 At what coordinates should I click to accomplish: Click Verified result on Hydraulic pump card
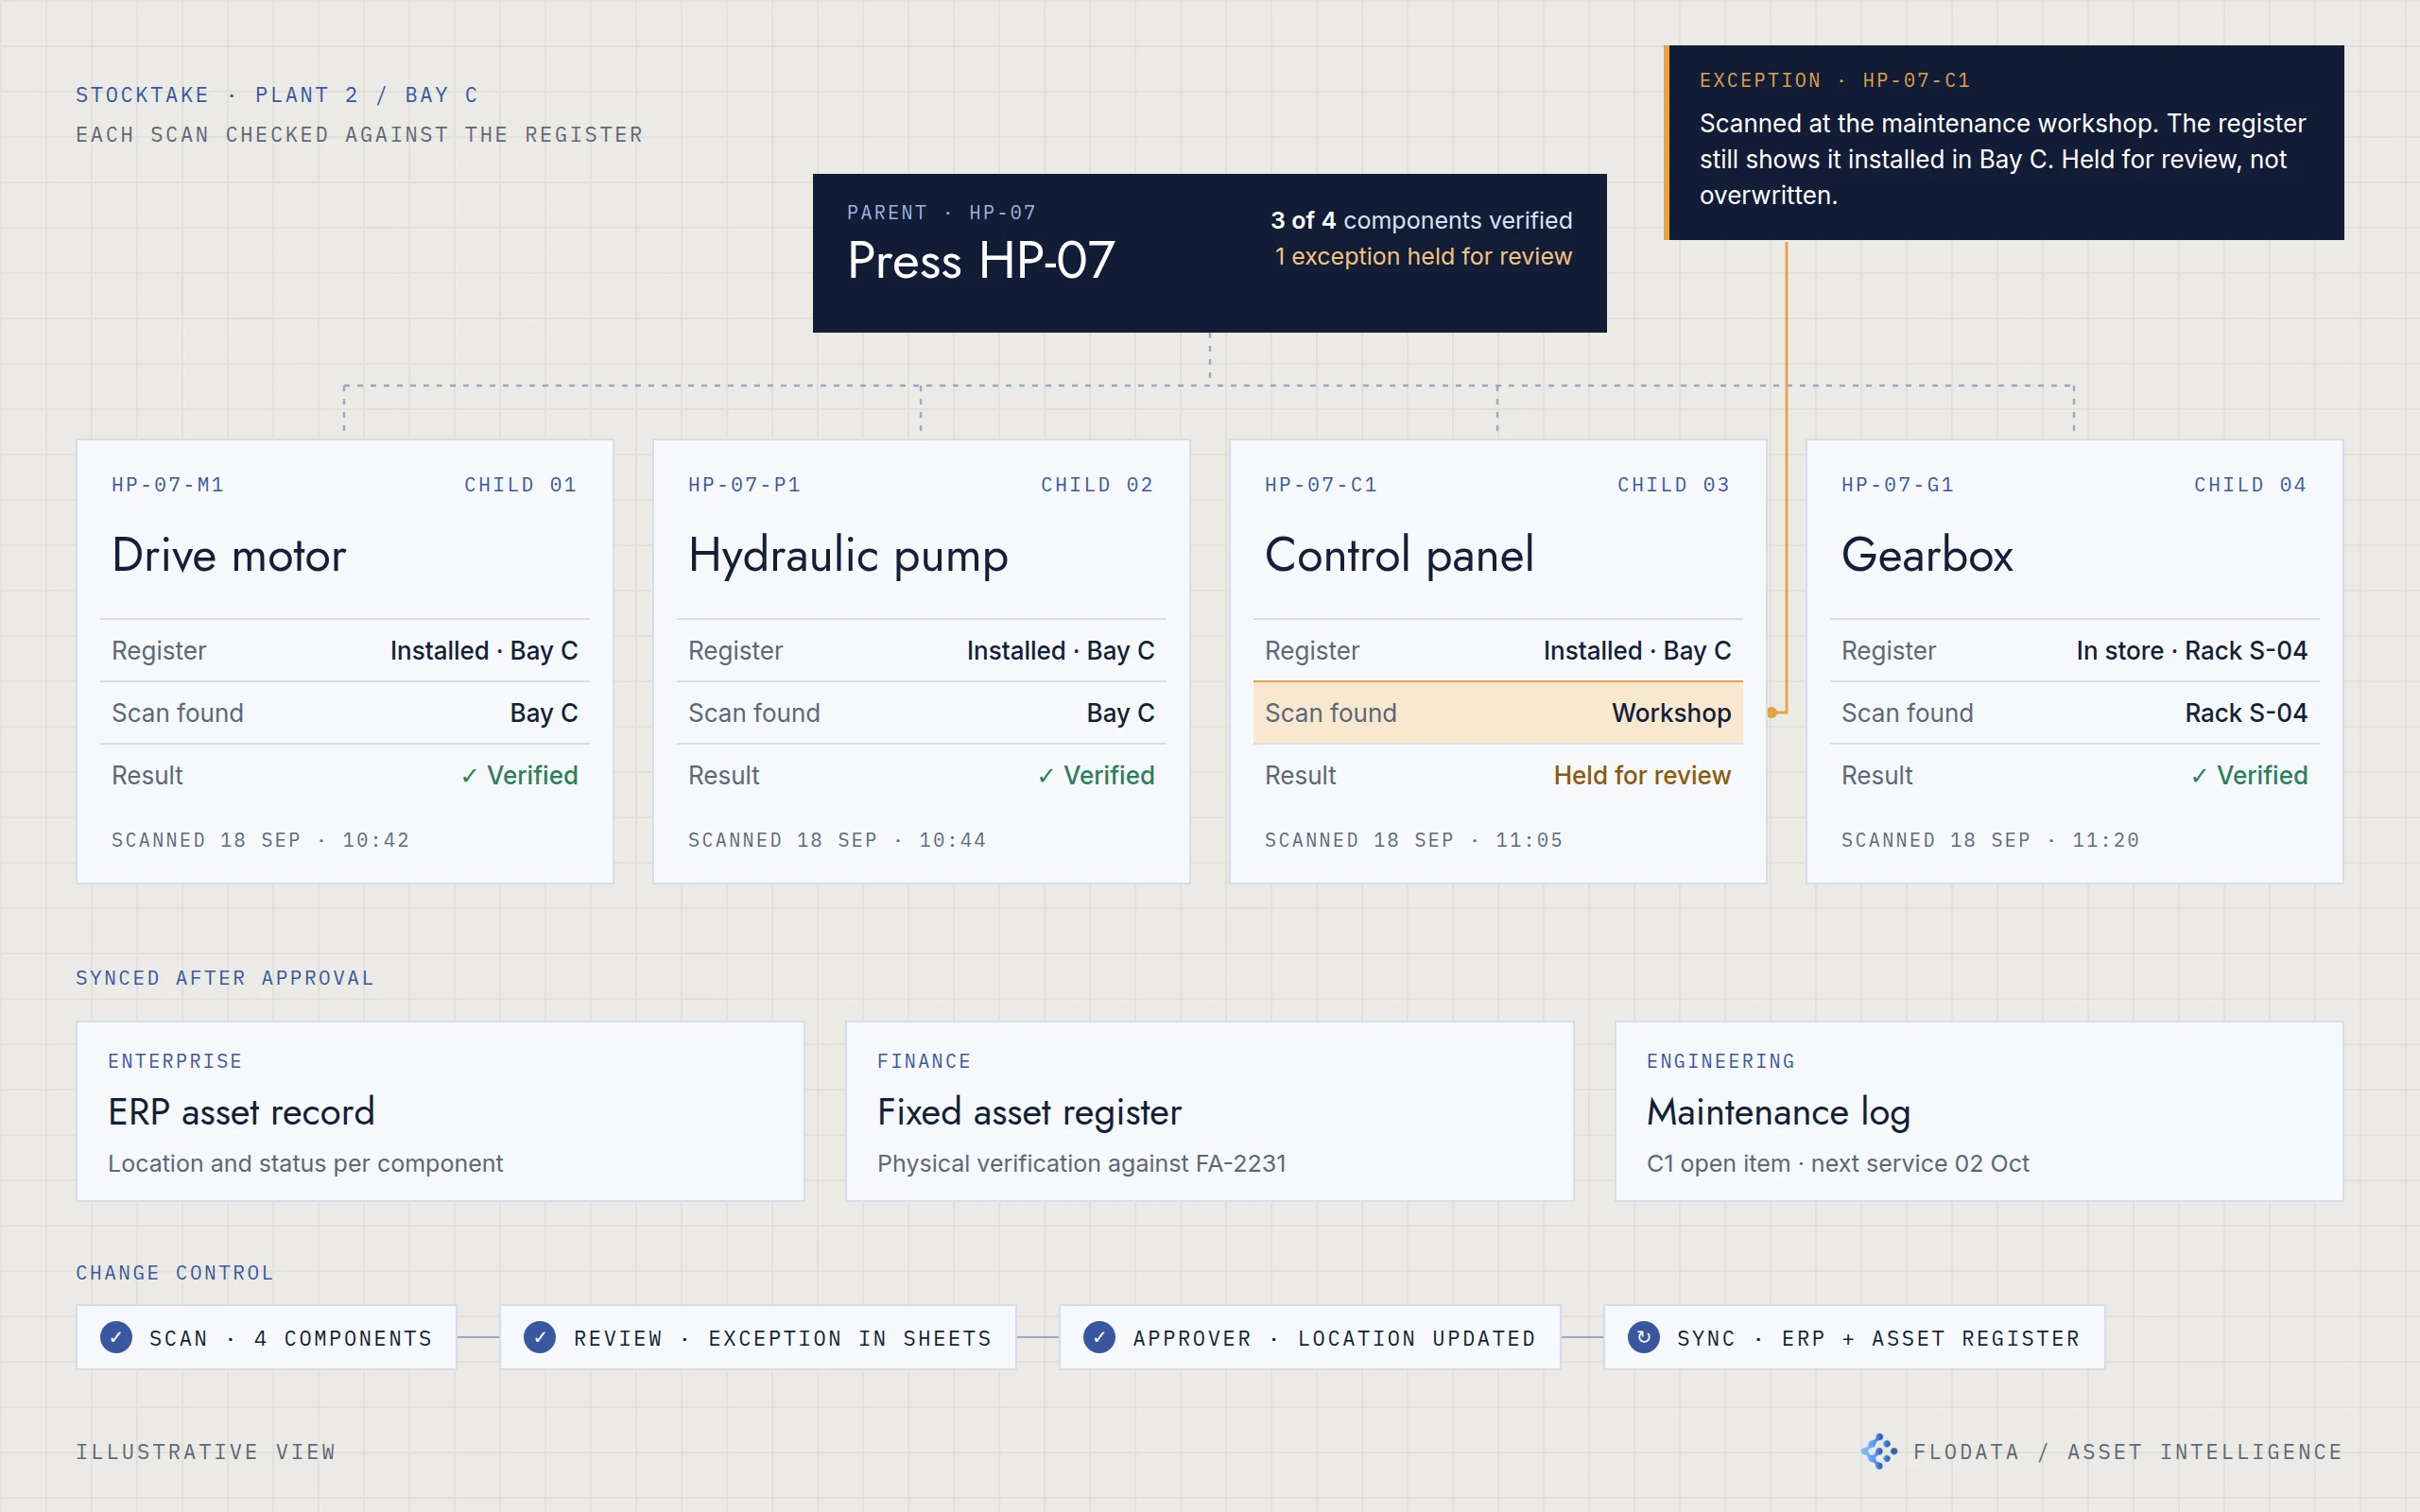(1096, 775)
